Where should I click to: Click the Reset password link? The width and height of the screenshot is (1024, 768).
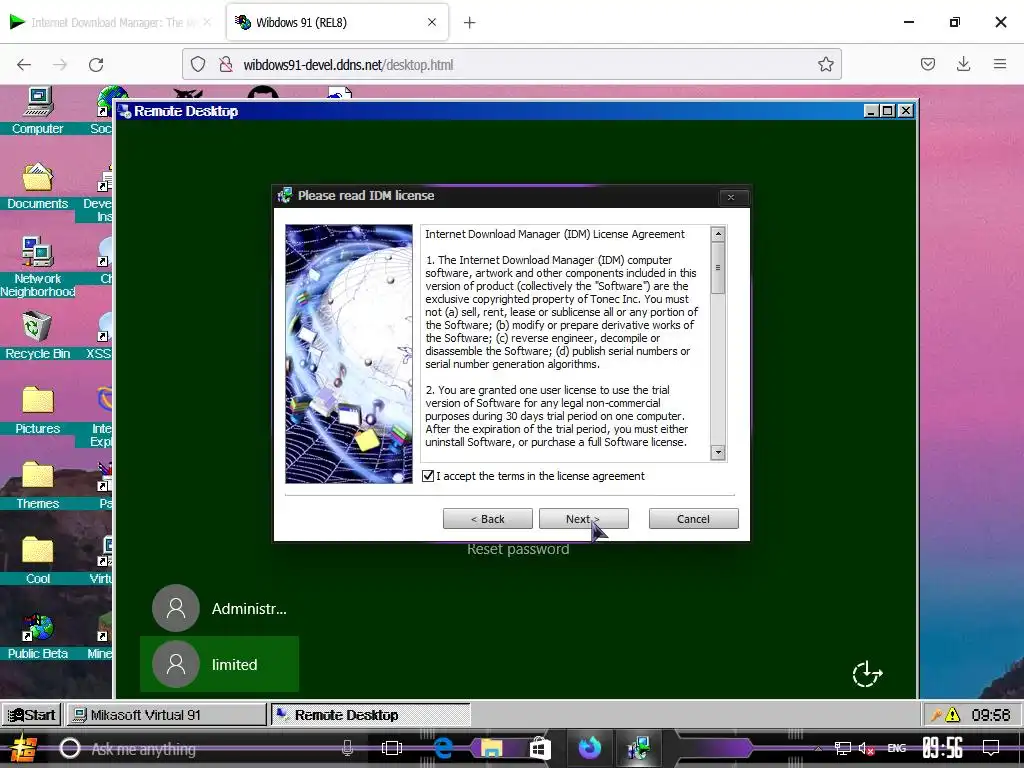(518, 549)
